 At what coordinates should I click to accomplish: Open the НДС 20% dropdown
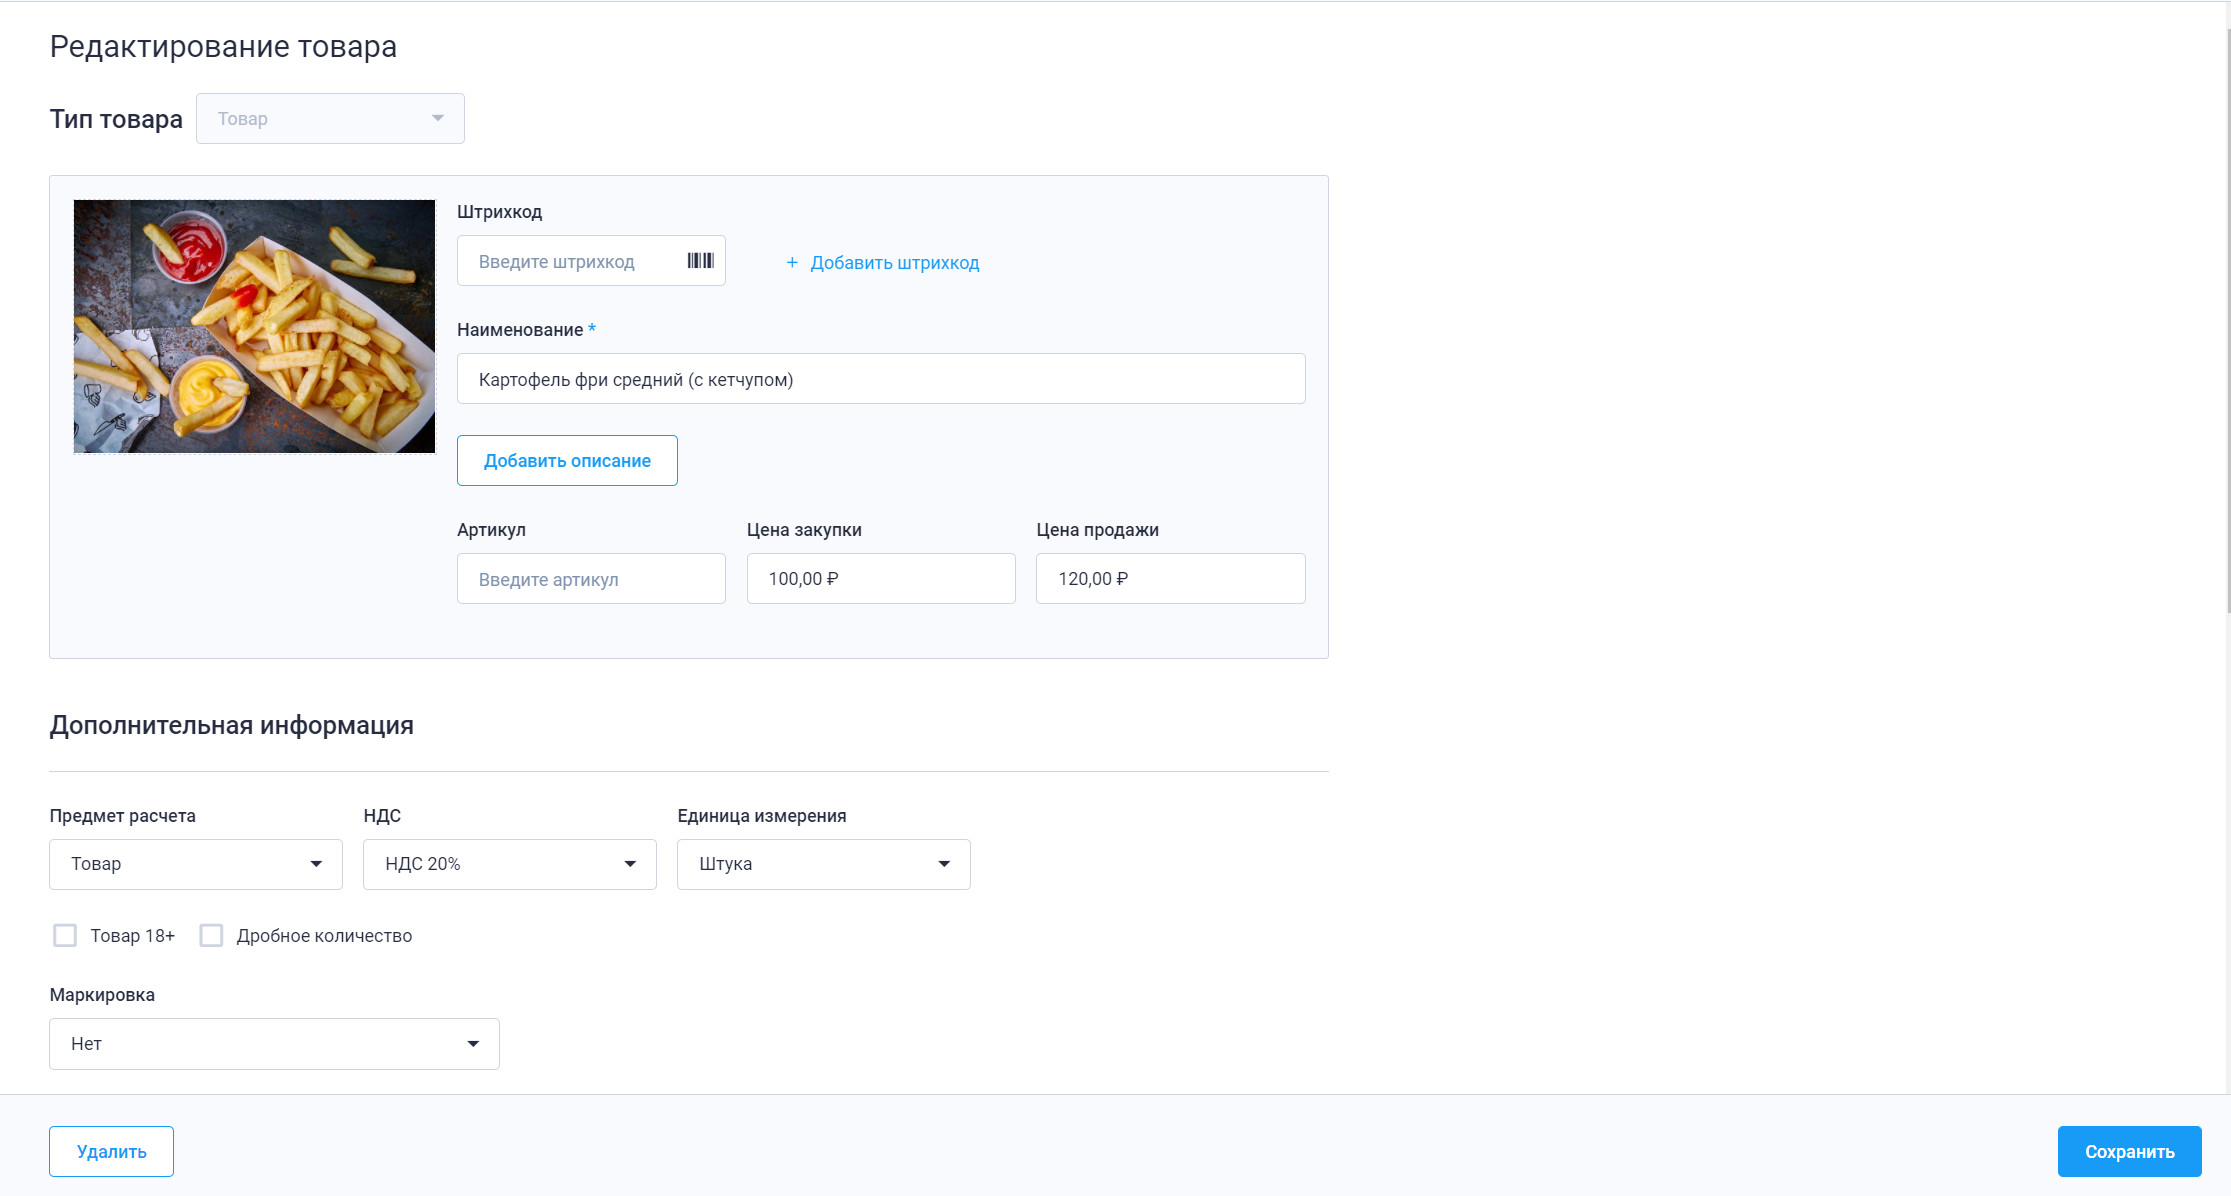tap(509, 864)
